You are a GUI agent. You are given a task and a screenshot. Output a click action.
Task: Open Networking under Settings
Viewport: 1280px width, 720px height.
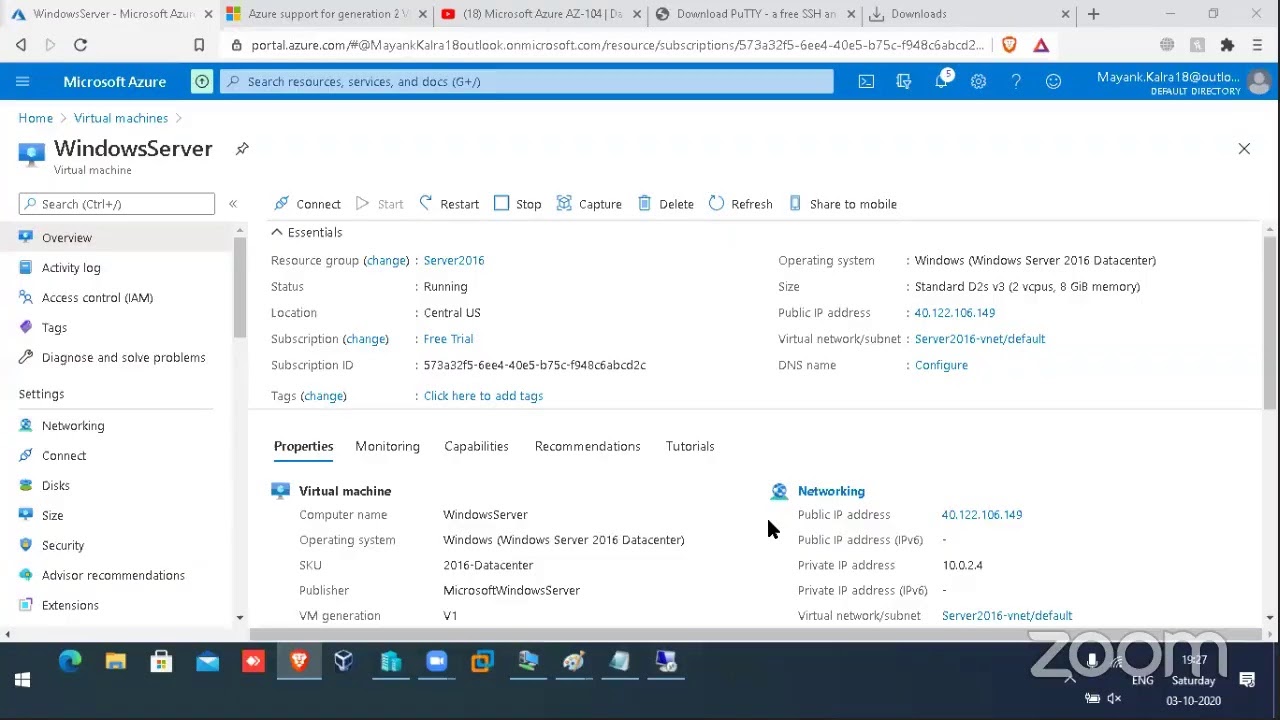(73, 426)
